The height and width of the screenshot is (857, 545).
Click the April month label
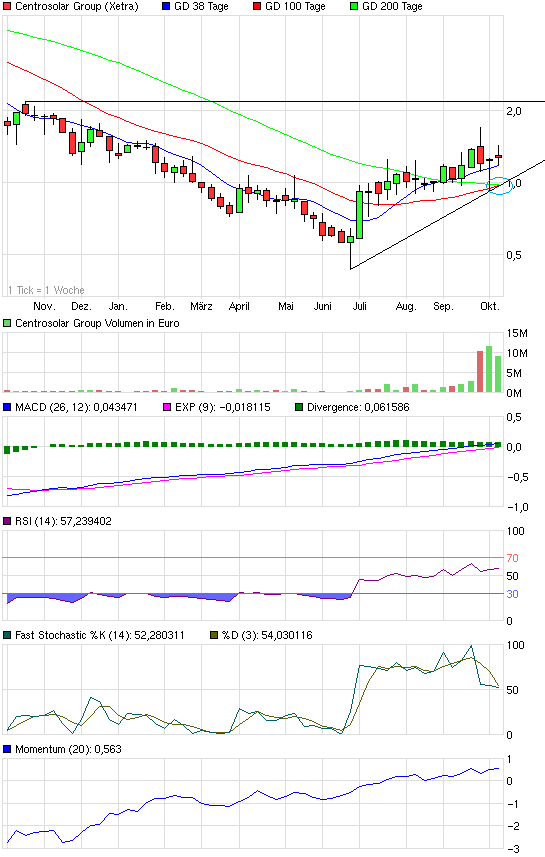[x=239, y=306]
